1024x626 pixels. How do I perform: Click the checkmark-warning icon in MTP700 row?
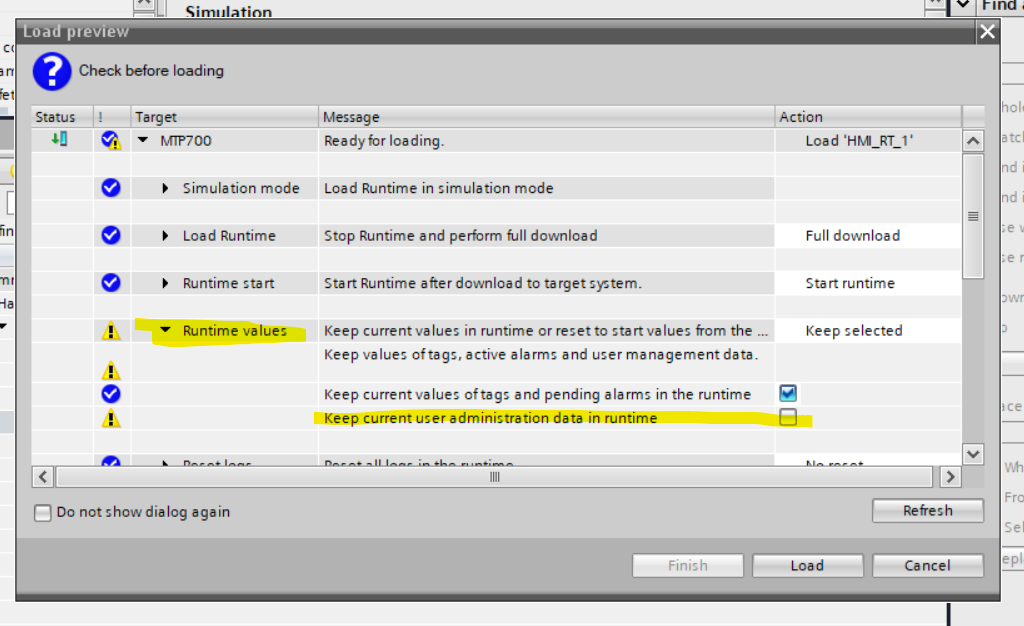point(111,141)
